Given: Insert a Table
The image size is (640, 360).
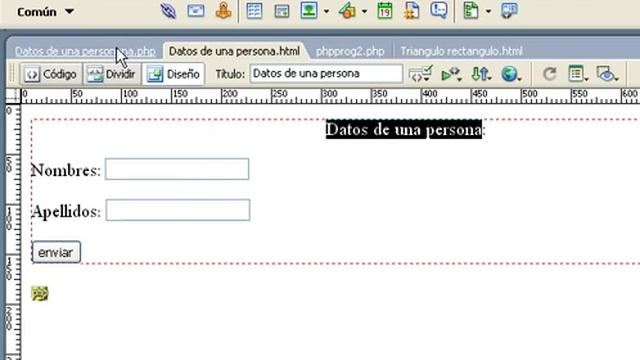Looking at the screenshot, I should tap(254, 10).
